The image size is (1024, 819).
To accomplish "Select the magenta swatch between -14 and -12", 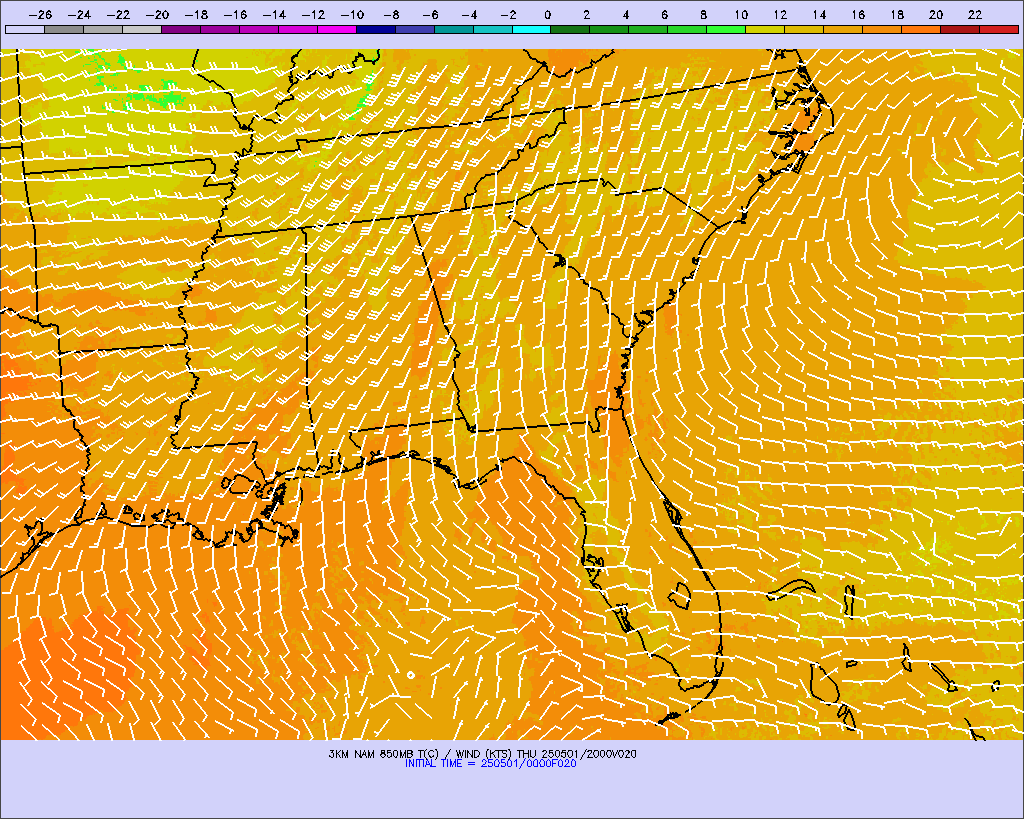I will [298, 29].
